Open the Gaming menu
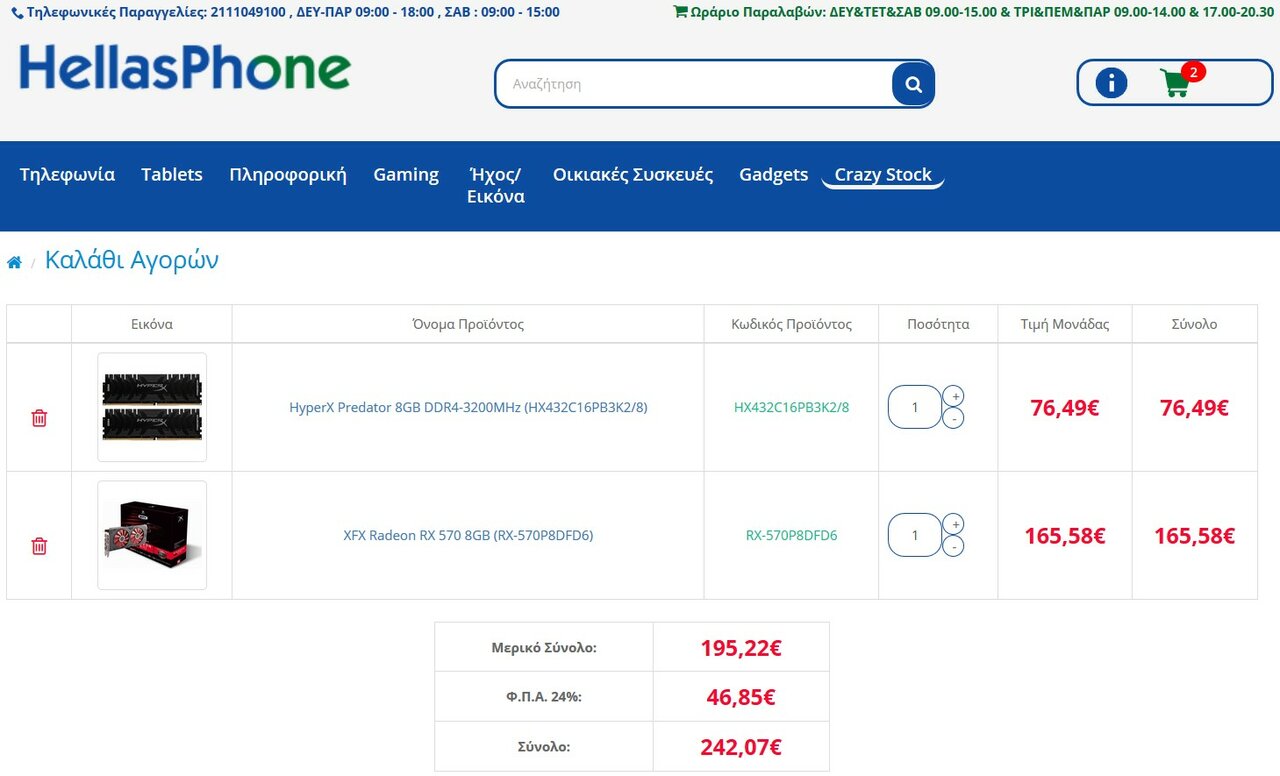The width and height of the screenshot is (1280, 776). (406, 175)
